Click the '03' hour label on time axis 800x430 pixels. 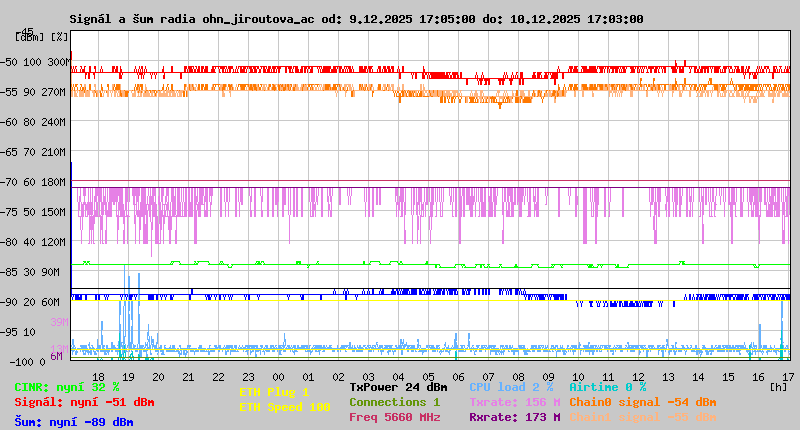[368, 377]
